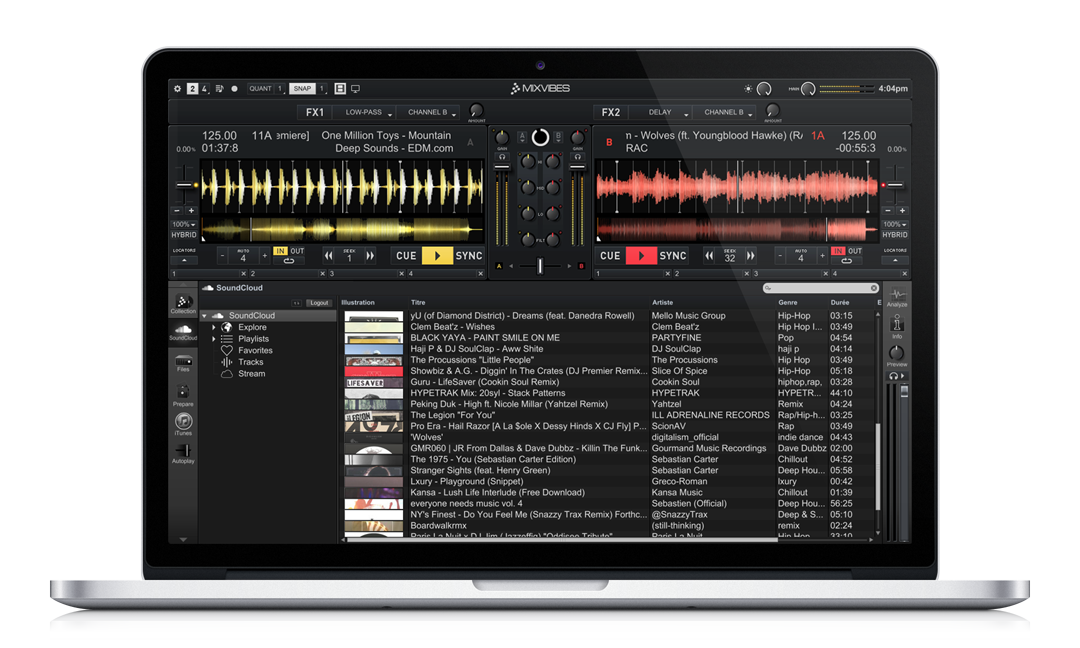This screenshot has width=1080, height=648.
Task: Click the Logout button
Action: 319,303
